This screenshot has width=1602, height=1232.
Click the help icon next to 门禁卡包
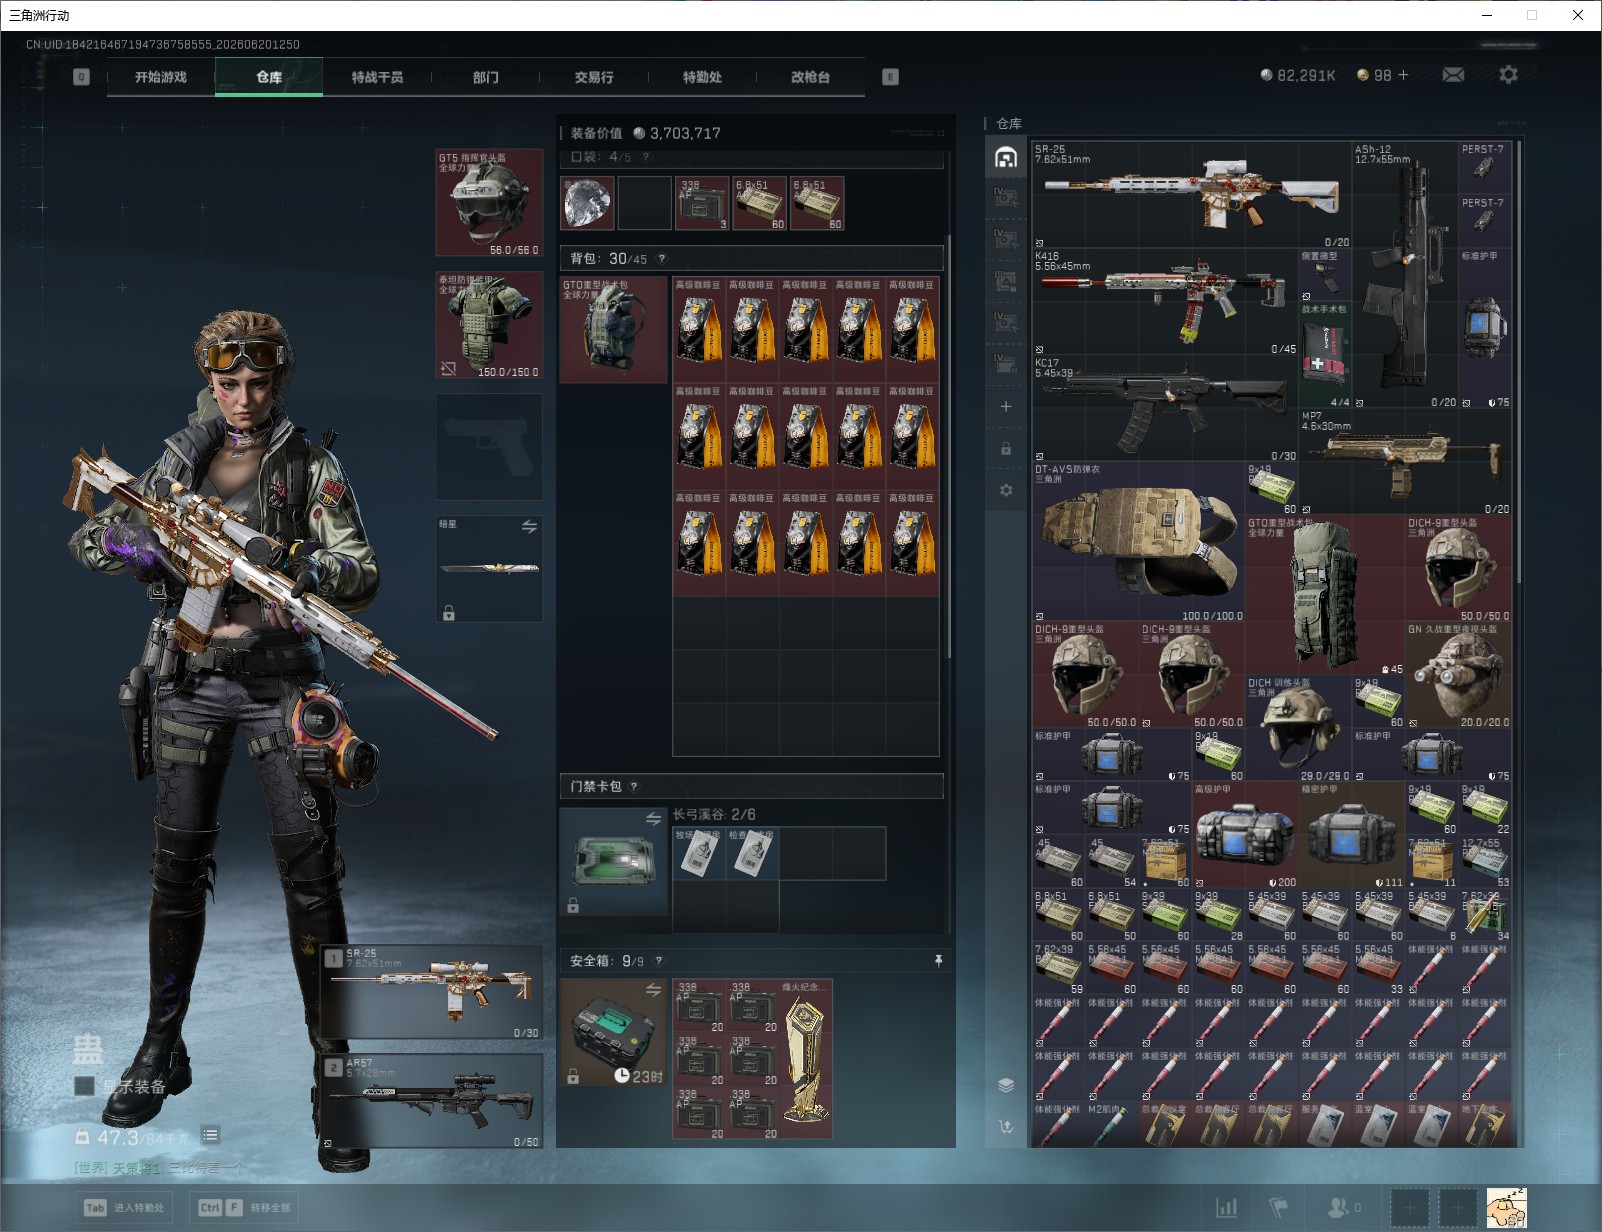coord(634,787)
